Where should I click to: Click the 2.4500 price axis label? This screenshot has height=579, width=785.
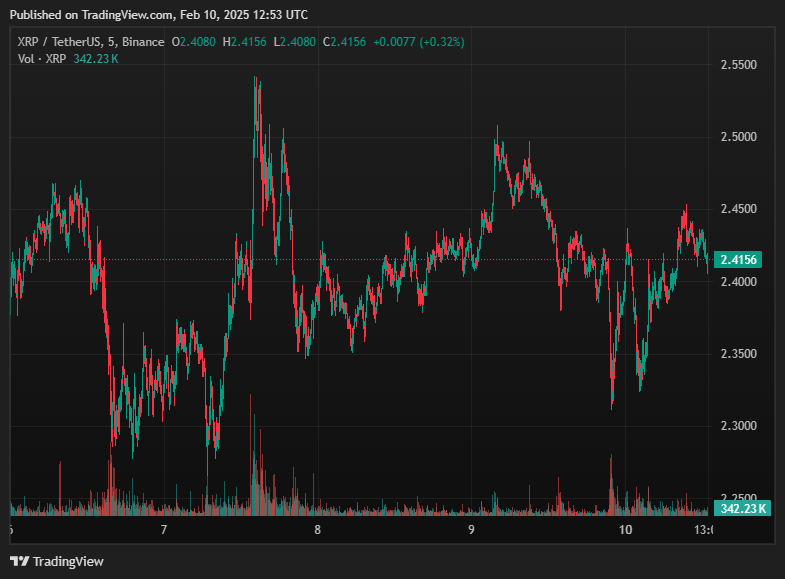pos(738,209)
